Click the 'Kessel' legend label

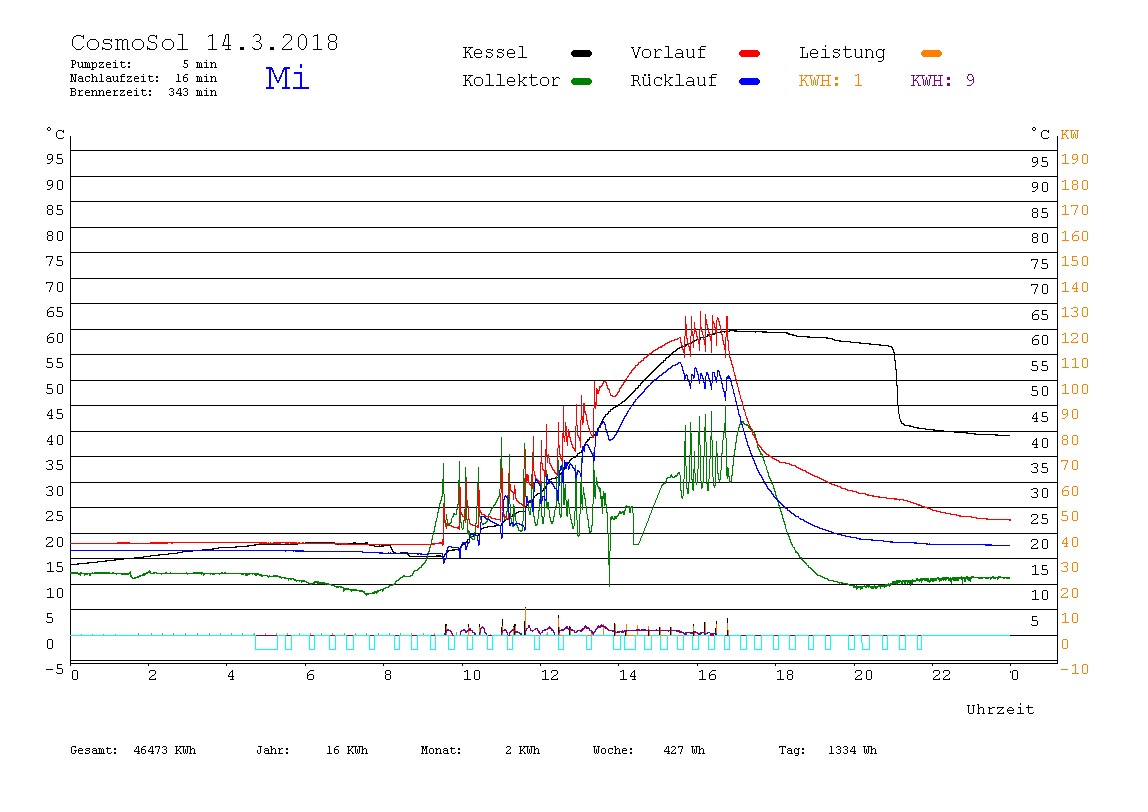click(x=495, y=53)
